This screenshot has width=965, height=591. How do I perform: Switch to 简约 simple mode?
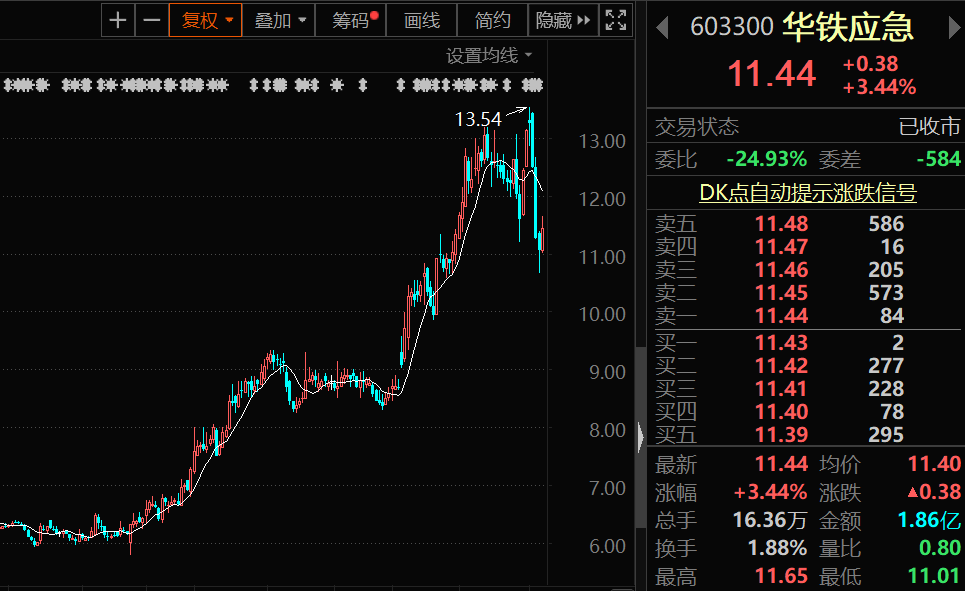click(493, 20)
